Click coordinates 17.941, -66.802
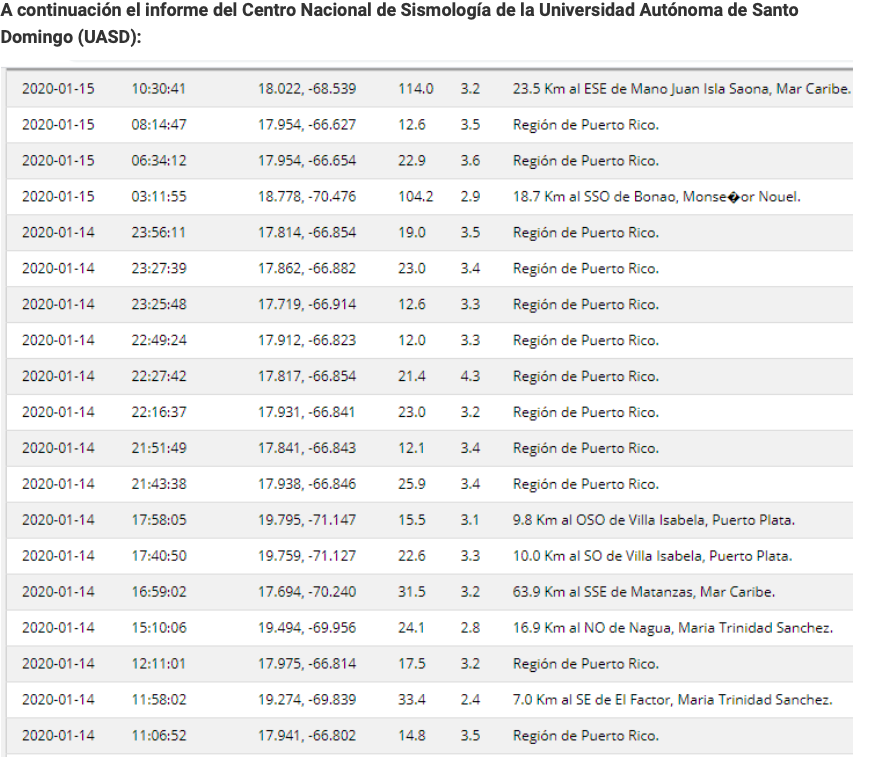Image resolution: width=870 pixels, height=757 pixels. click(x=307, y=736)
